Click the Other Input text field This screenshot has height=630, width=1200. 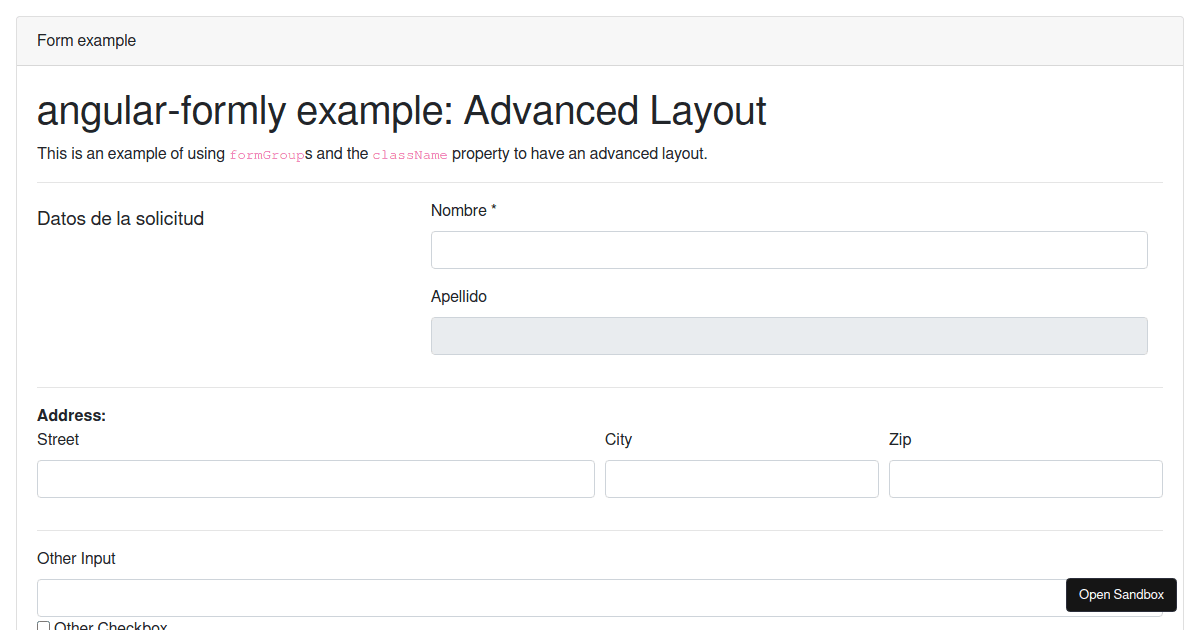click(600, 598)
